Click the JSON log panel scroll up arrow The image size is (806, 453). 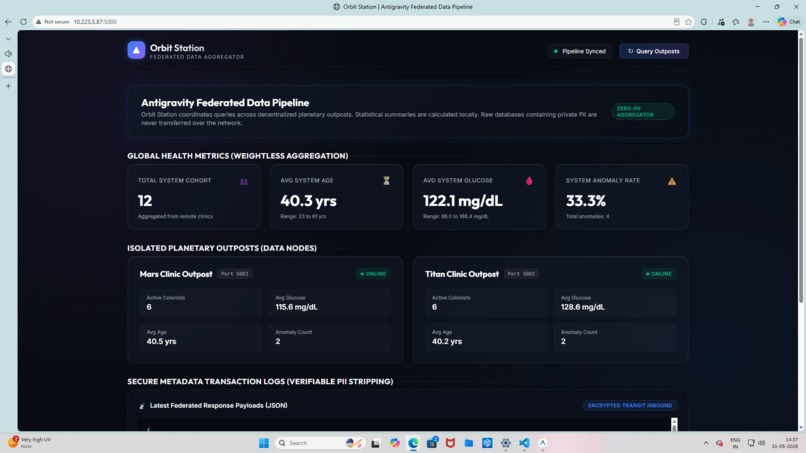(x=674, y=421)
